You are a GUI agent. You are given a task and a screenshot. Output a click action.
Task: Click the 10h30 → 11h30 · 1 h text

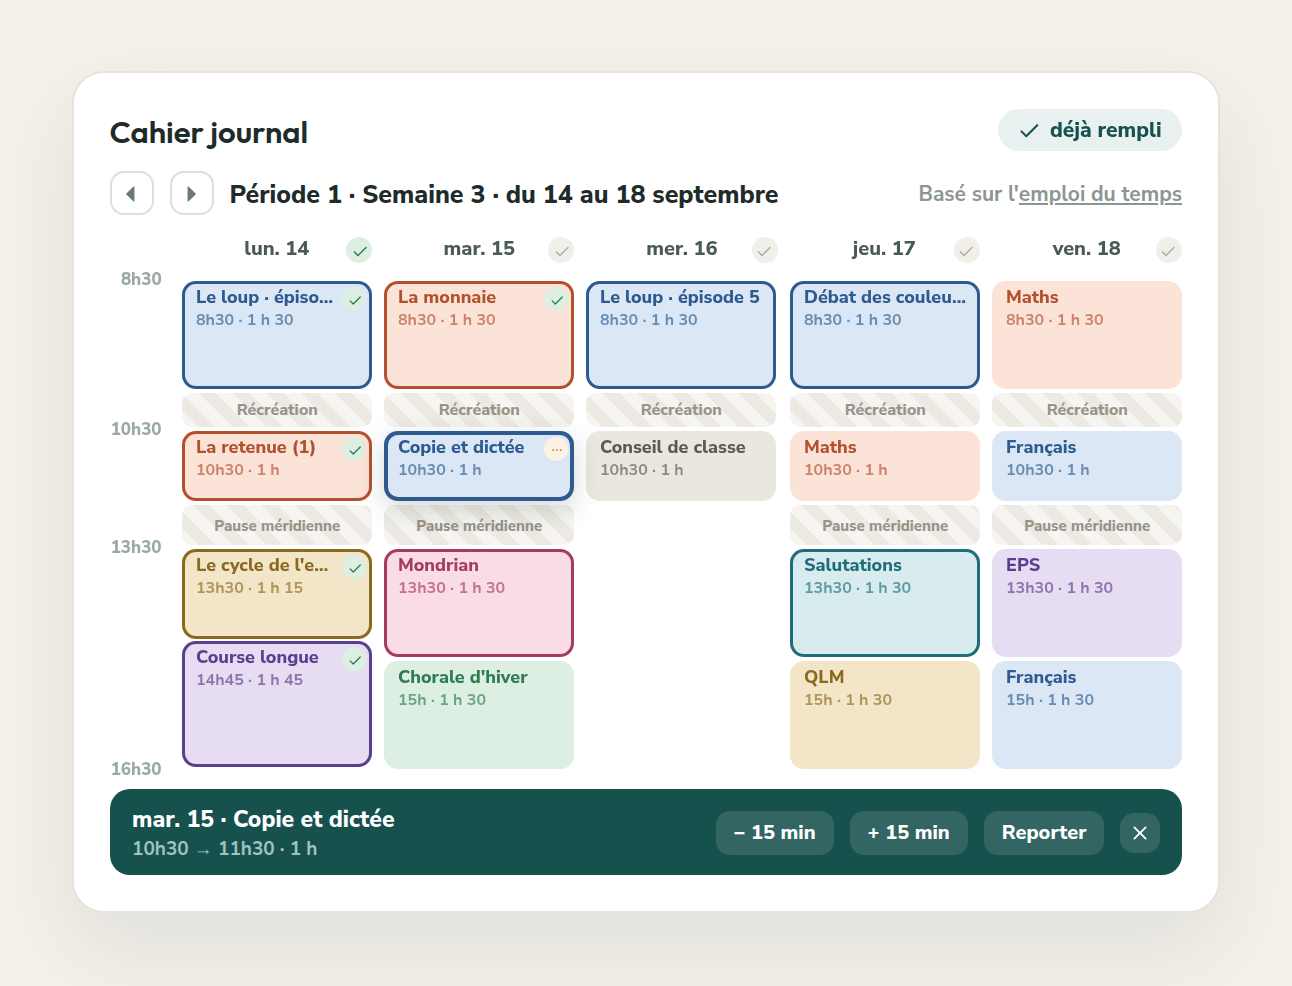tap(225, 848)
